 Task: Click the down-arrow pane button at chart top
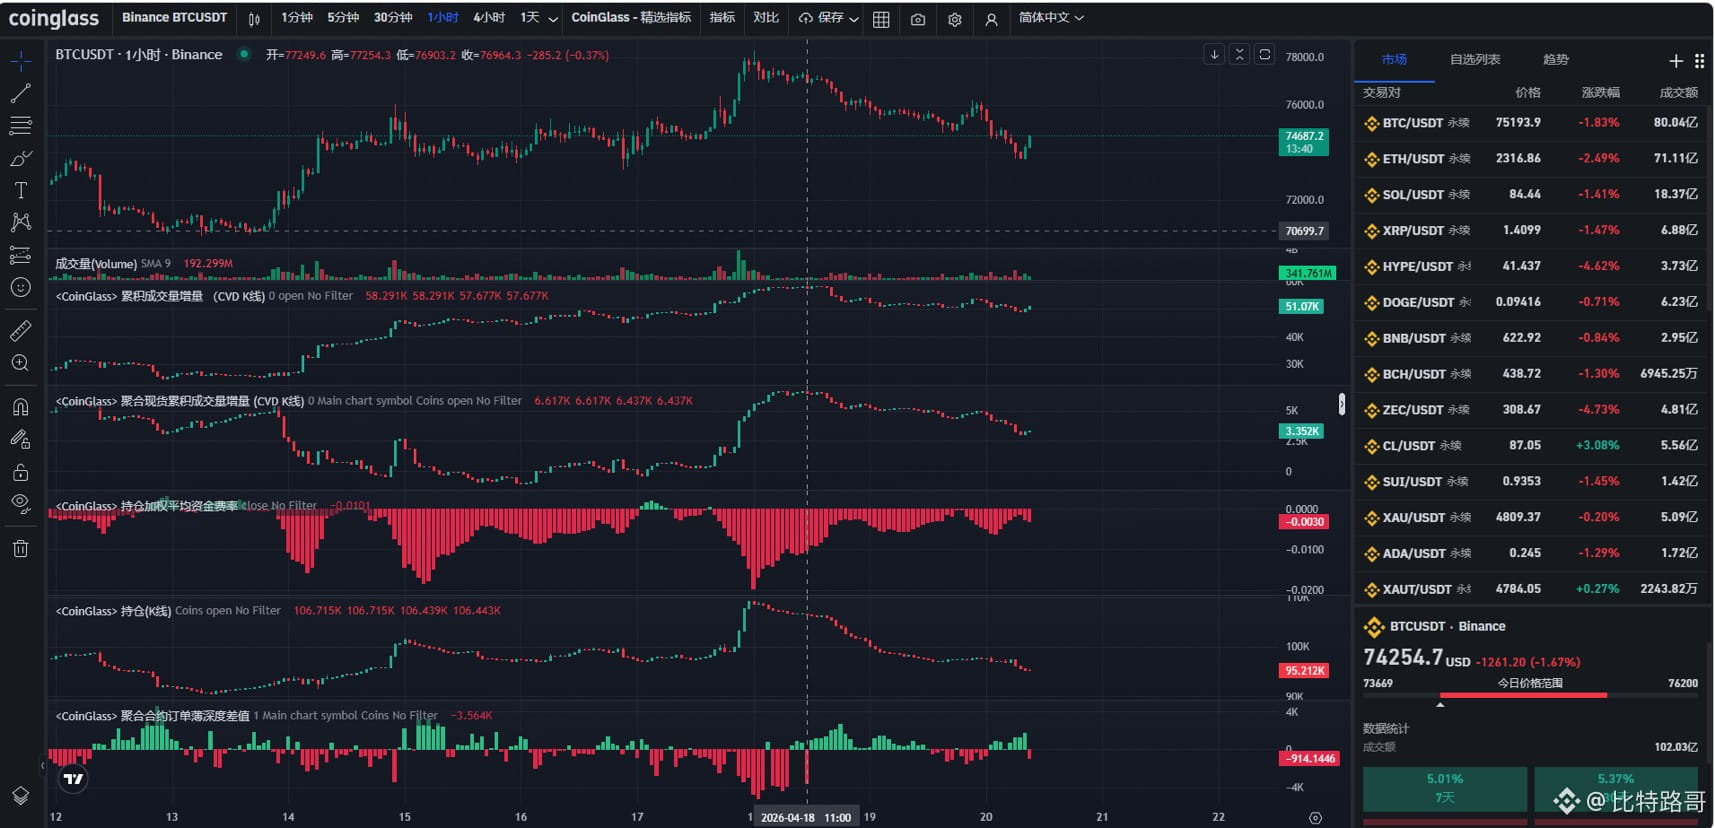[x=1214, y=55]
